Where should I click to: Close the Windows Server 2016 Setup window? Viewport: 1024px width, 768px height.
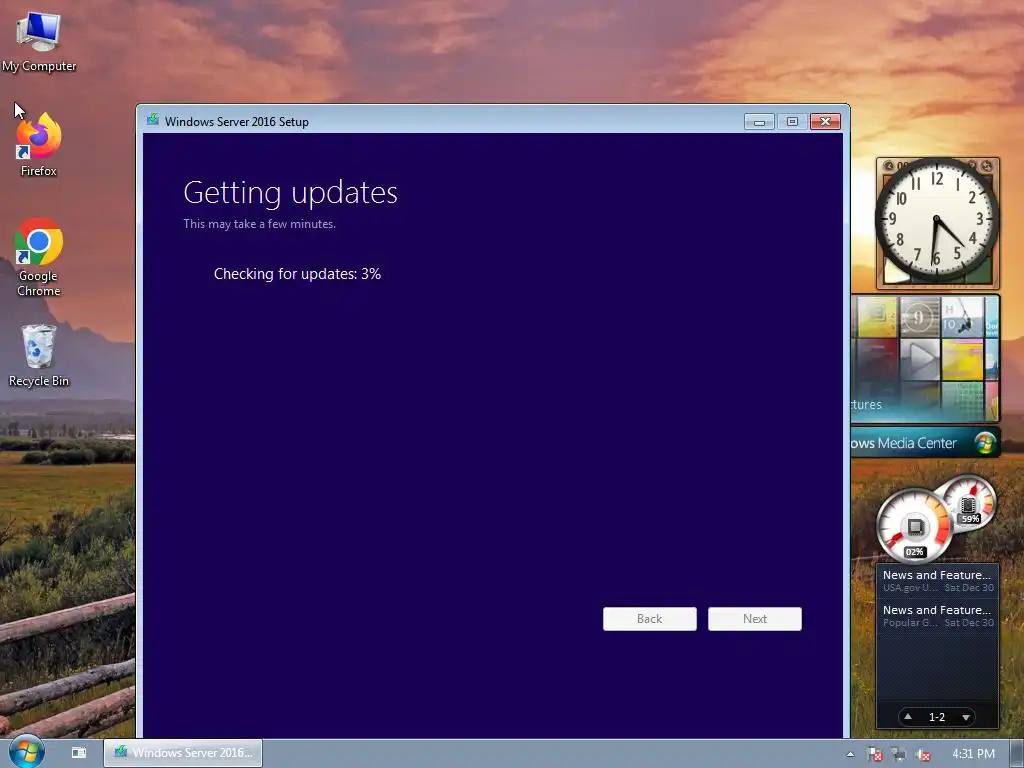tap(825, 121)
